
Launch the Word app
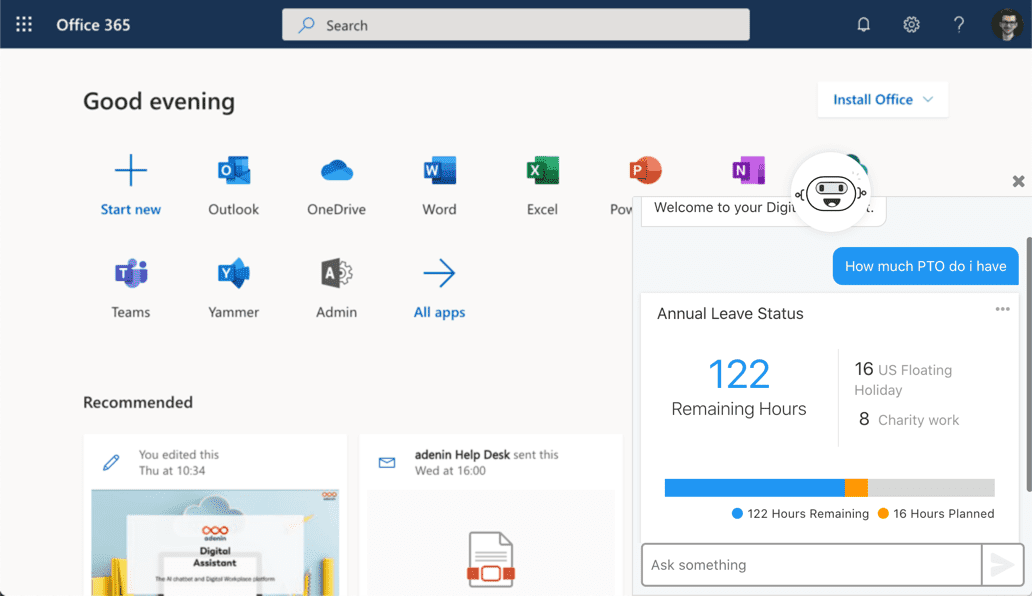click(x=440, y=170)
